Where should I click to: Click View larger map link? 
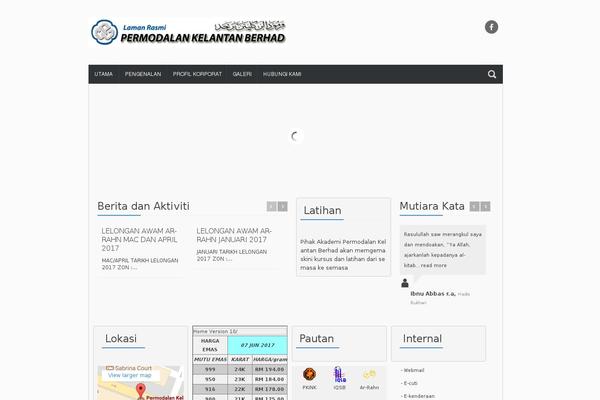[x=130, y=375]
